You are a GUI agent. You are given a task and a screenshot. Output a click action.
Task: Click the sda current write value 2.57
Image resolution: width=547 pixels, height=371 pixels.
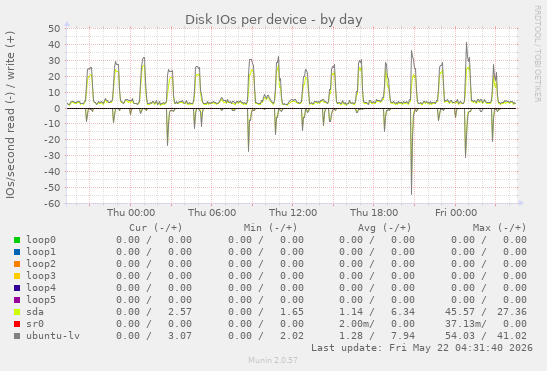coord(180,312)
